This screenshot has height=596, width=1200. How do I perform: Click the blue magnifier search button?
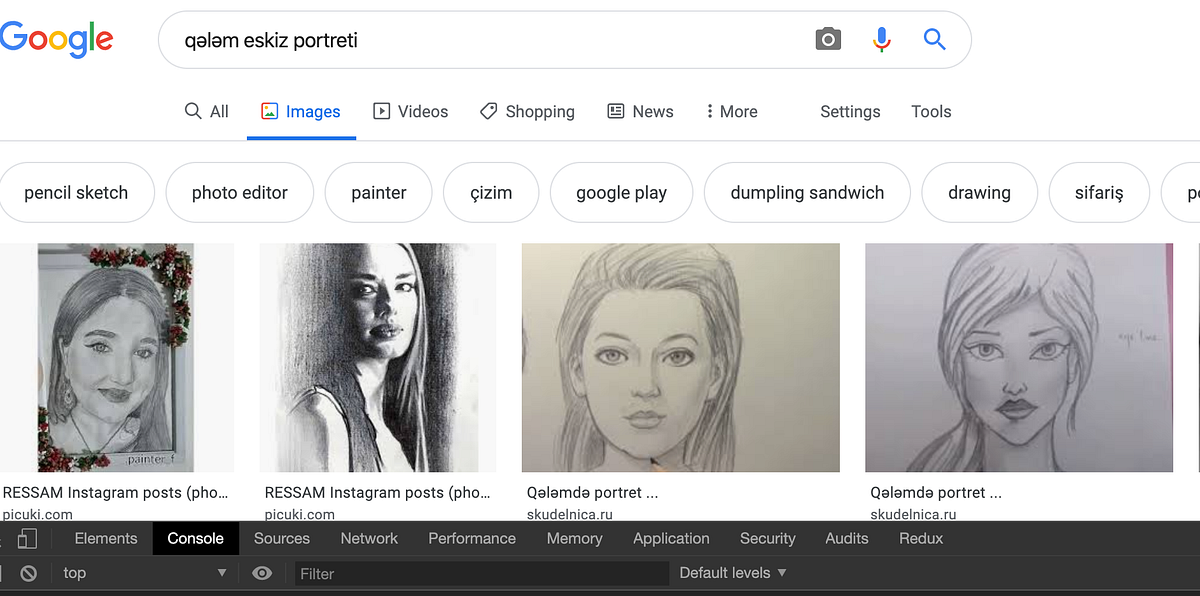click(934, 40)
